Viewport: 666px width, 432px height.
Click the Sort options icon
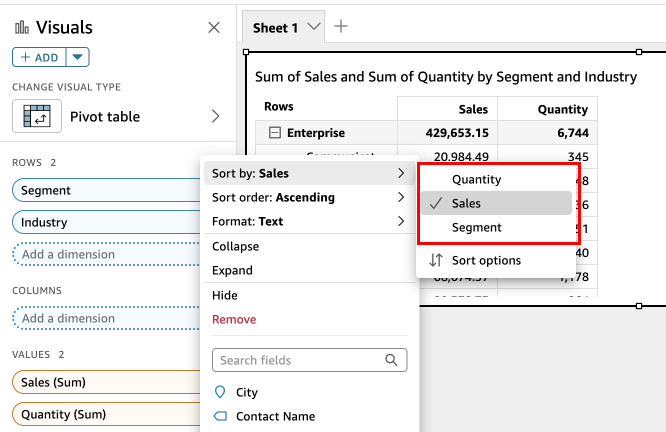coord(435,260)
